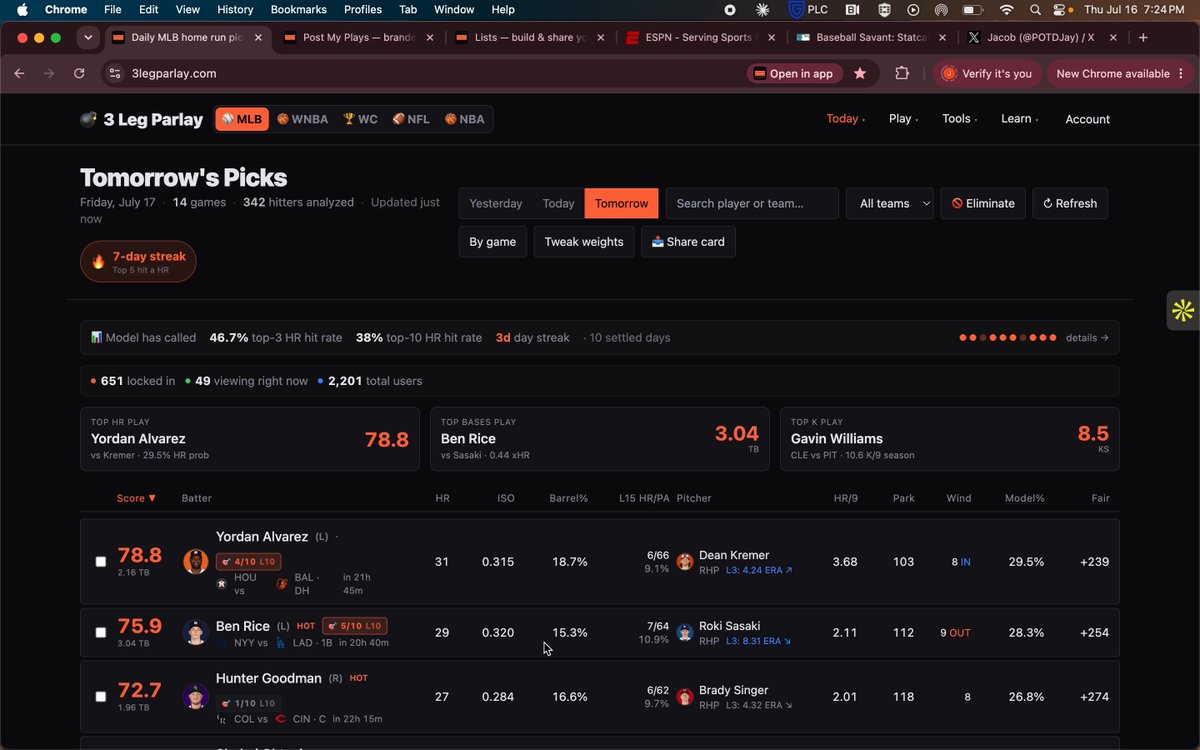Select the Today date tab
Viewport: 1200px width, 750px height.
coord(558,203)
